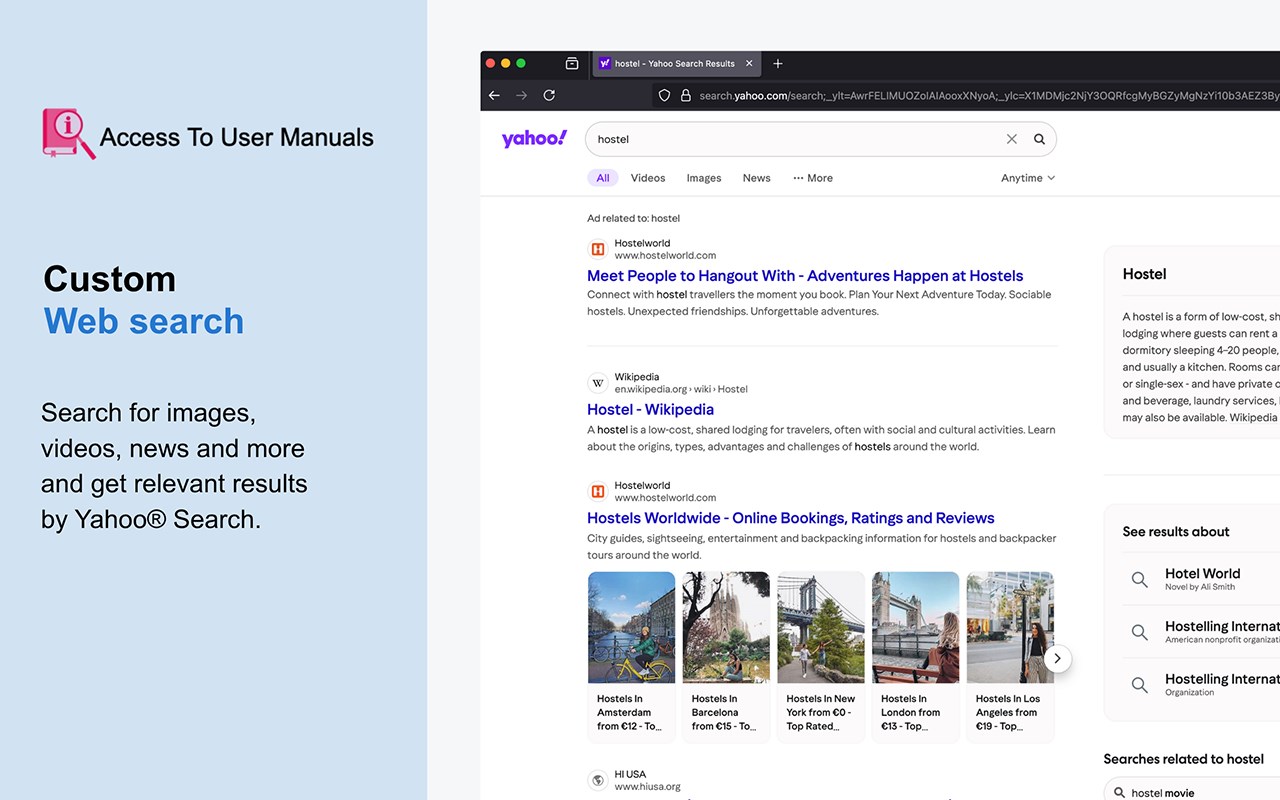This screenshot has height=800, width=1280.
Task: Select Hostelling International American nonprofit suggestion
Action: pos(1222,632)
